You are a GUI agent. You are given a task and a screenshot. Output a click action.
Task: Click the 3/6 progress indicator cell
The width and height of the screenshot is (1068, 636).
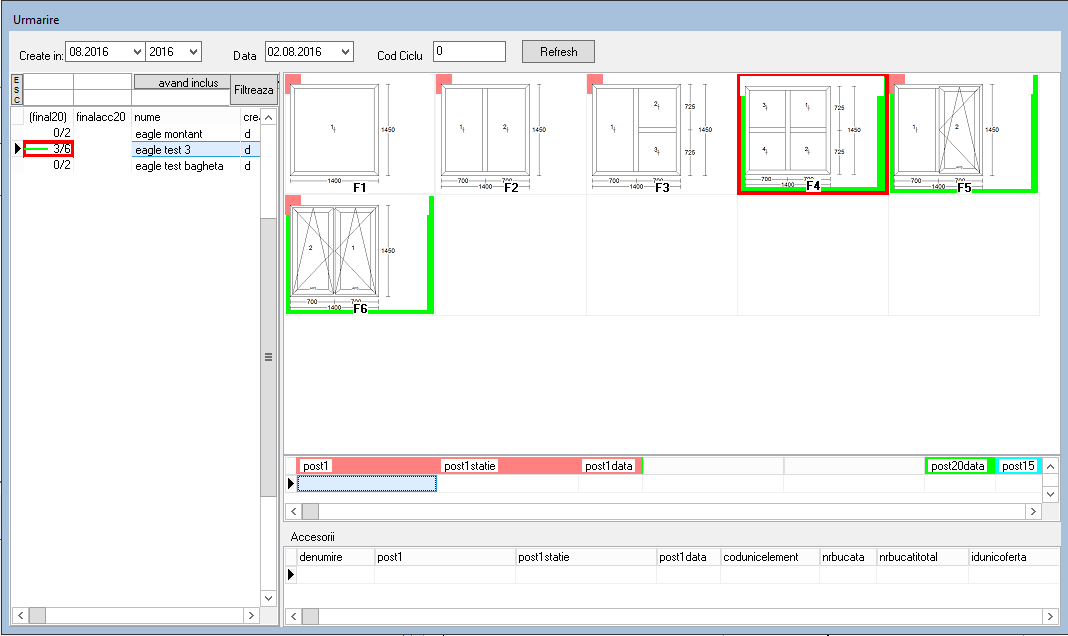[48, 149]
